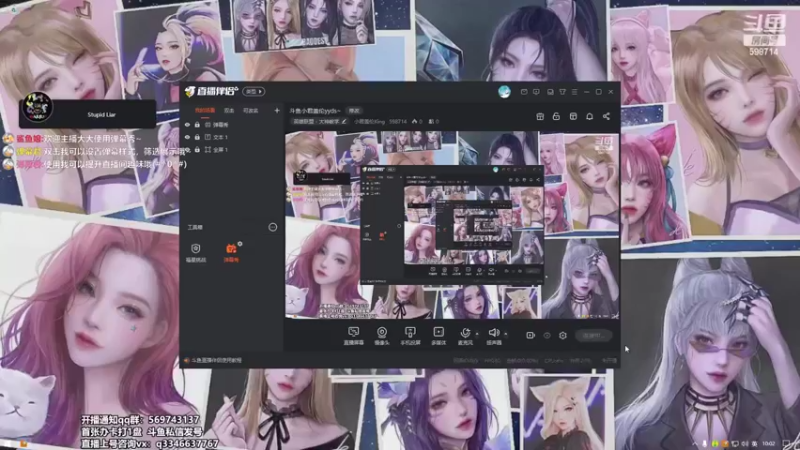Click the wallet-shaped icon in the title bar
This screenshot has width=800, height=450.
[550, 92]
